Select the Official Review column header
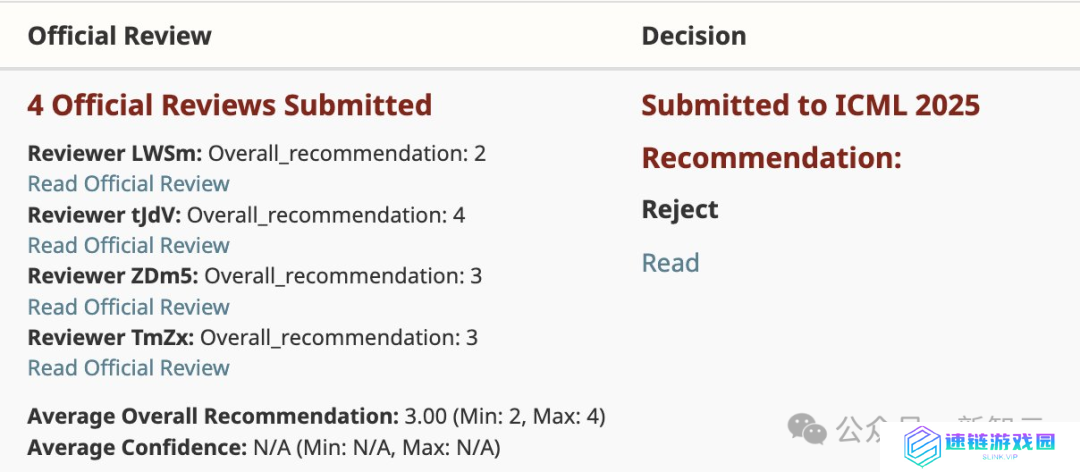1080x472 pixels. click(119, 36)
